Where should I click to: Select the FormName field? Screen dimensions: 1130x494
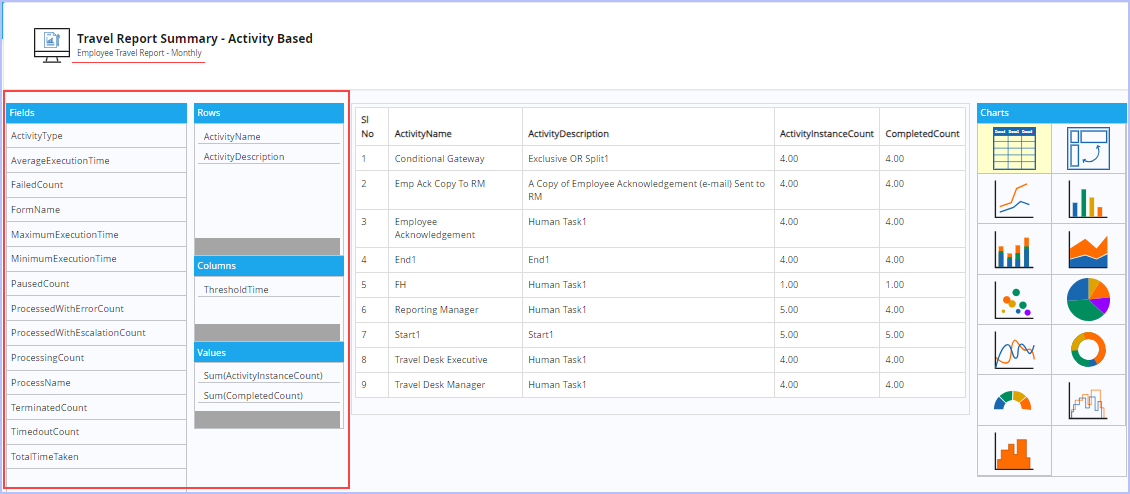[96, 210]
